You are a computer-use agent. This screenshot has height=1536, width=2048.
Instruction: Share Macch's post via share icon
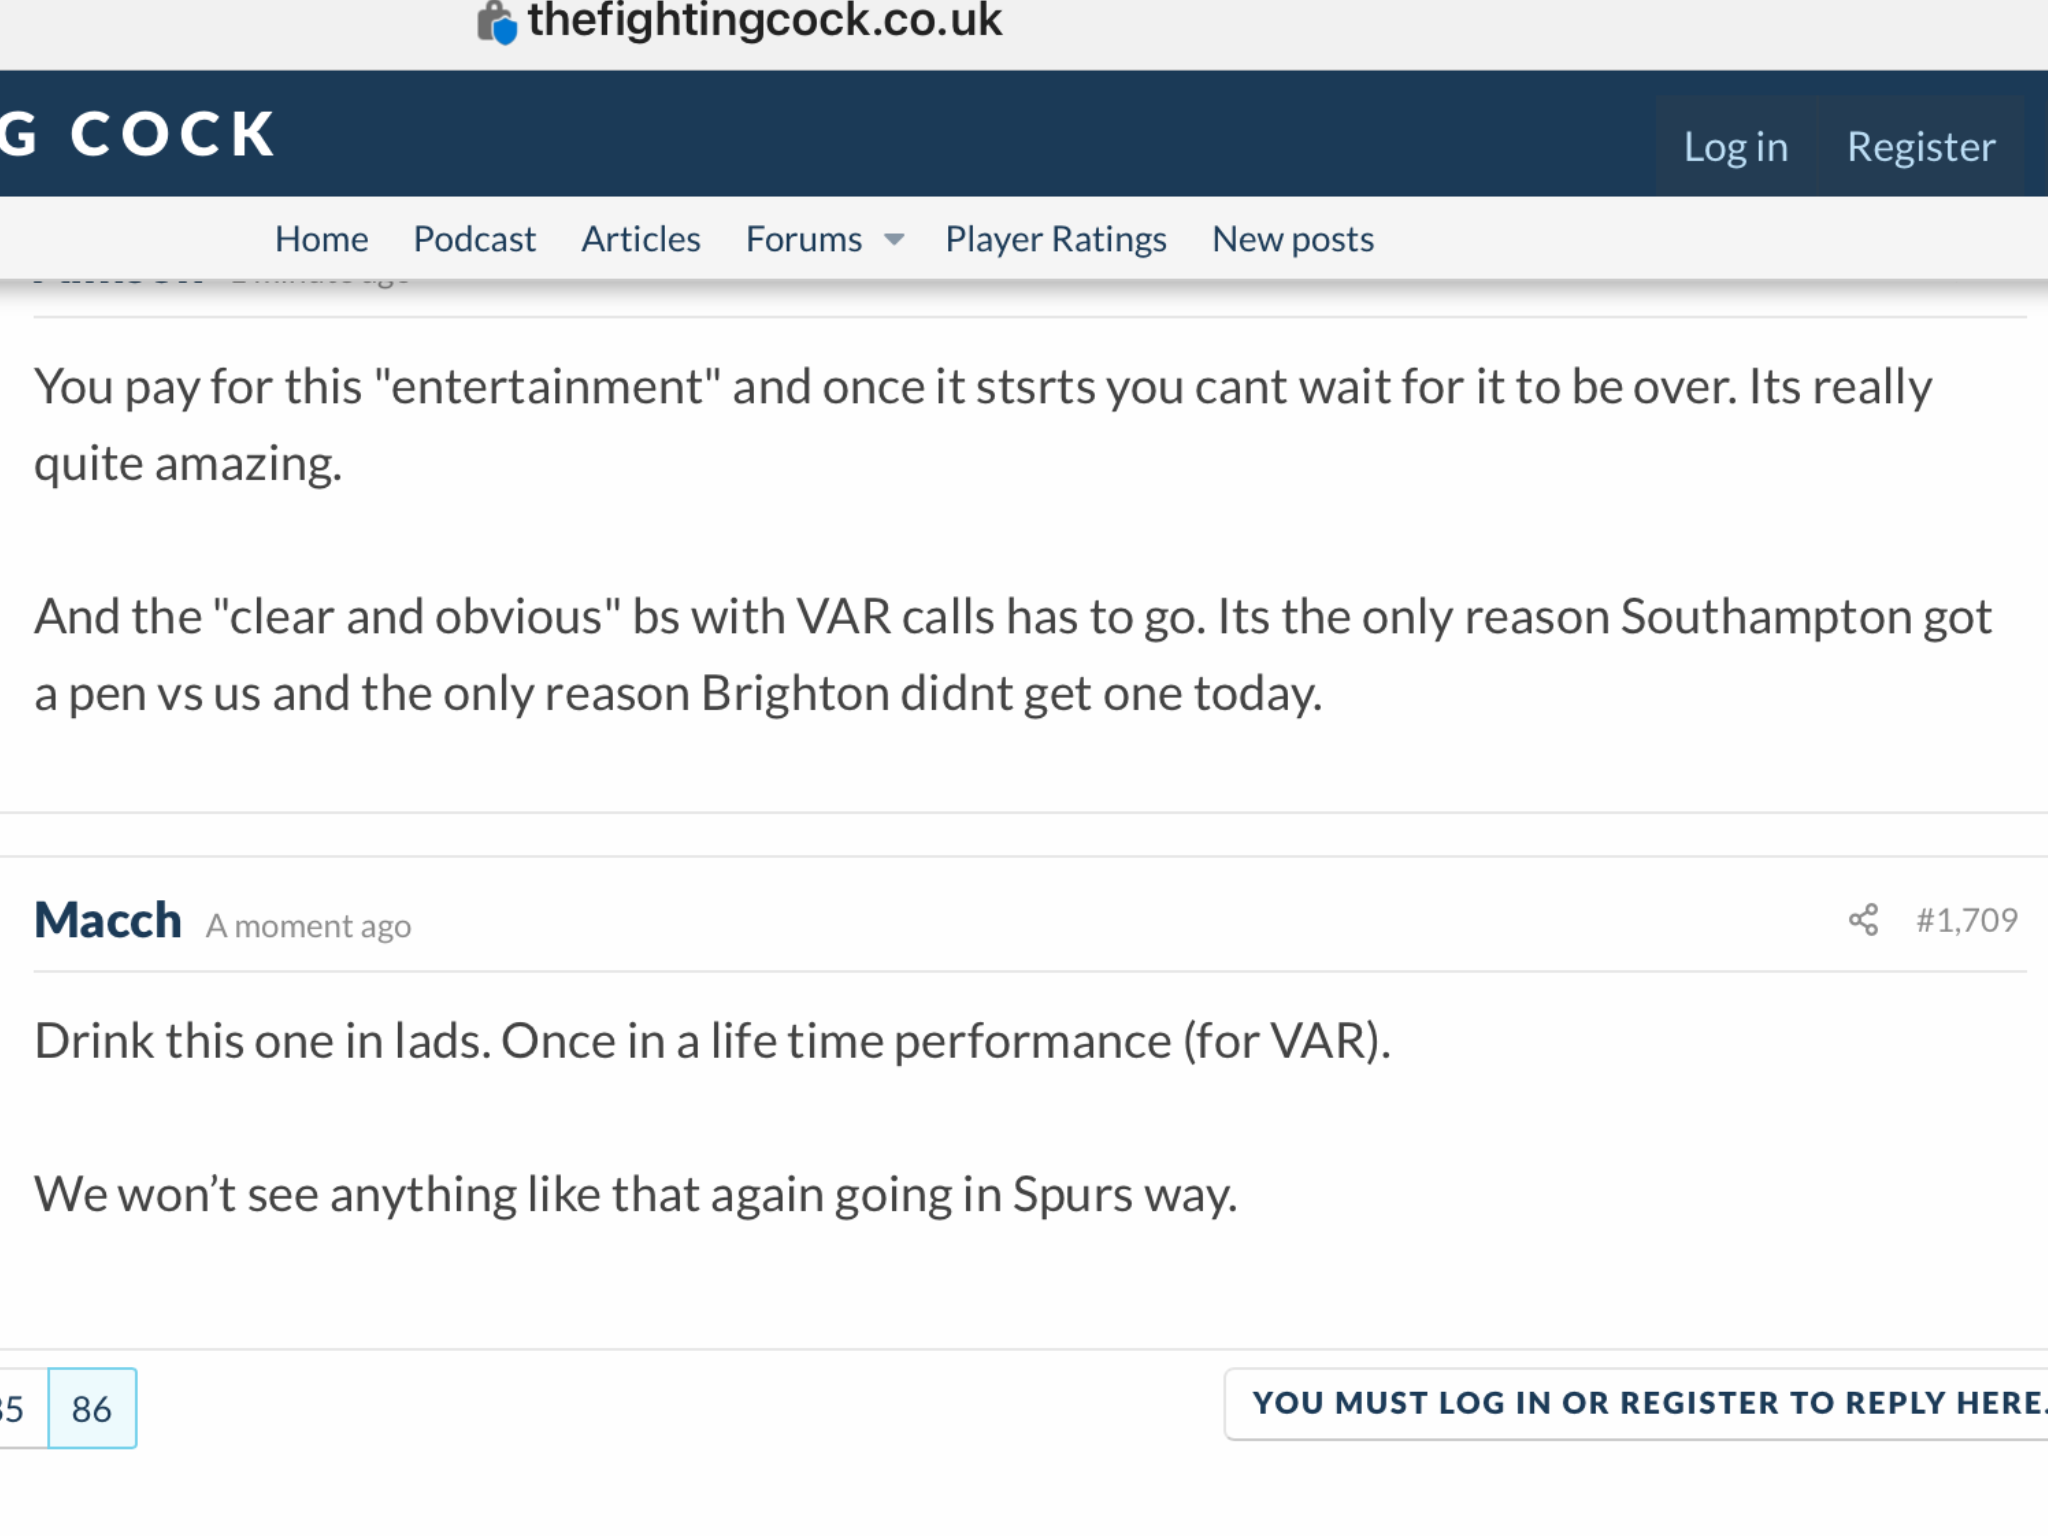click(1863, 920)
